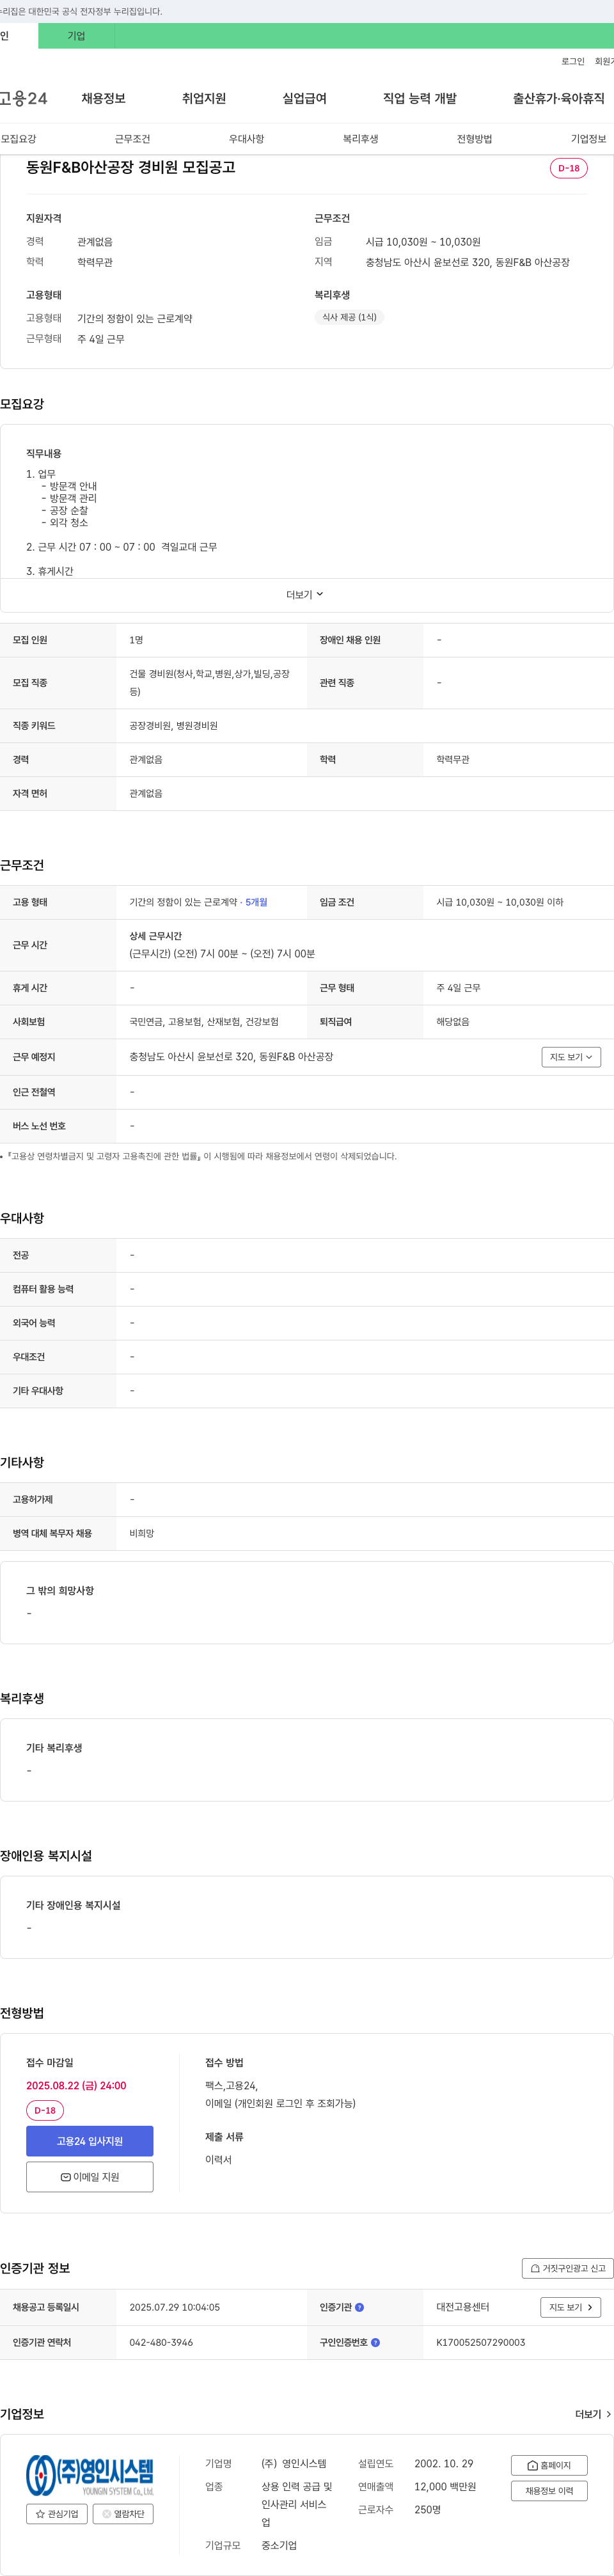Open 지도 보기 for 대전고용센터
Viewport: 614px width, 2576px height.
pyautogui.click(x=571, y=2307)
